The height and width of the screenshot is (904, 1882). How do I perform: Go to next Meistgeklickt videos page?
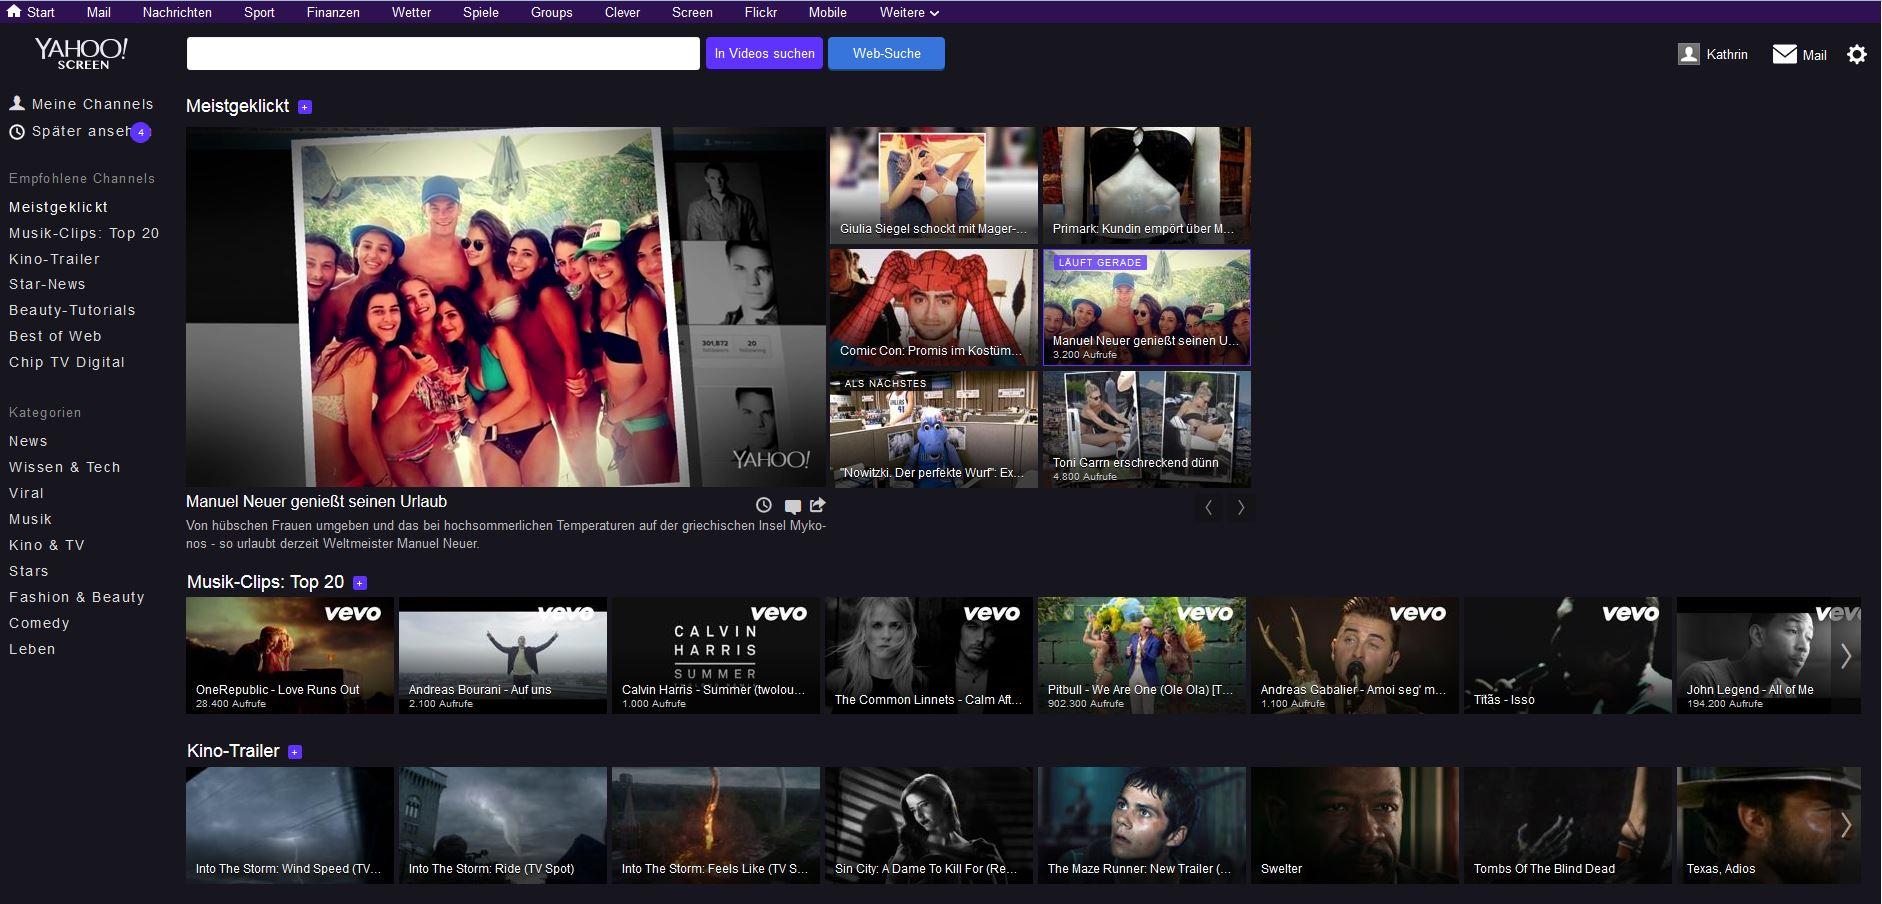[1241, 508]
